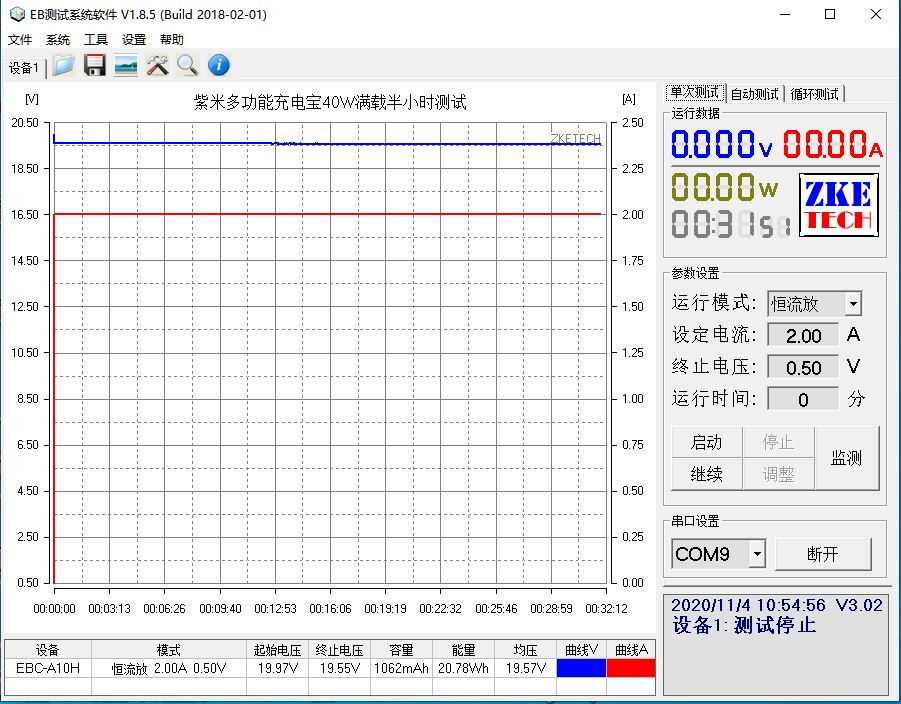The image size is (901, 704).
Task: Switch to the 循环测试 tab
Action: [x=814, y=94]
